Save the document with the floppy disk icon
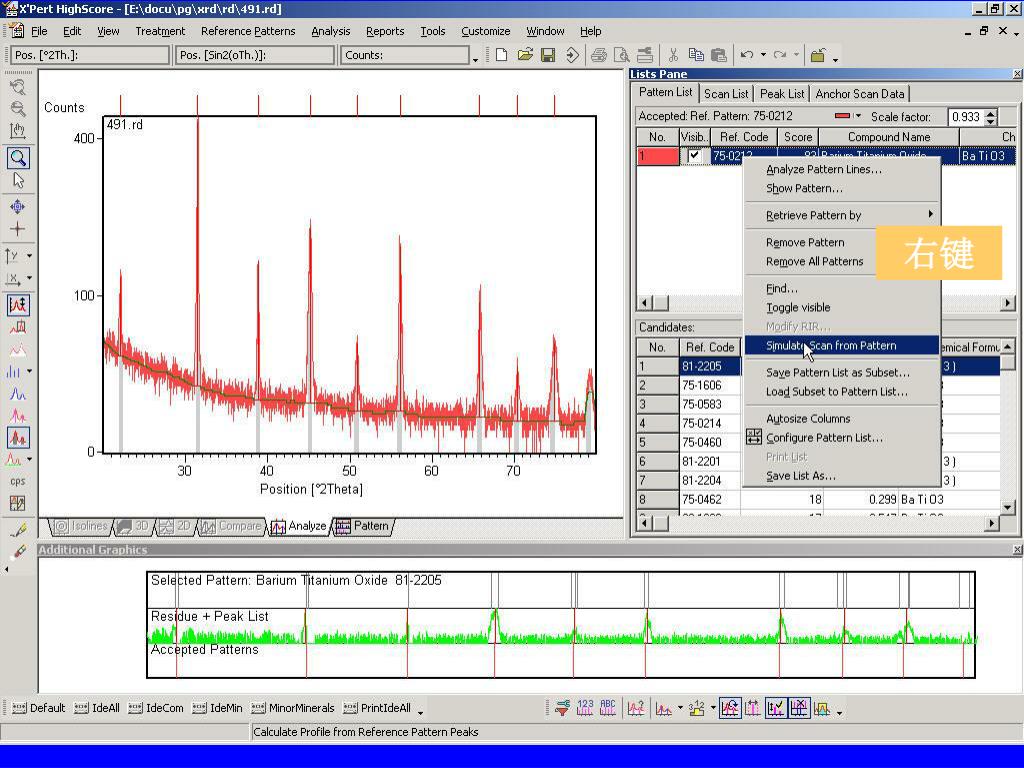Screen dimensions: 1024x768 click(548, 55)
